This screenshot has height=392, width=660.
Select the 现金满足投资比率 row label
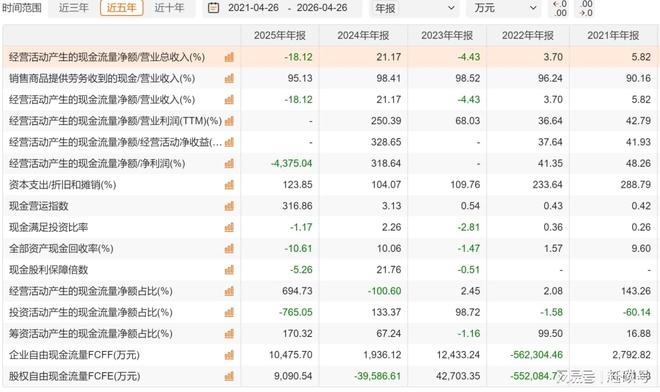(x=48, y=227)
